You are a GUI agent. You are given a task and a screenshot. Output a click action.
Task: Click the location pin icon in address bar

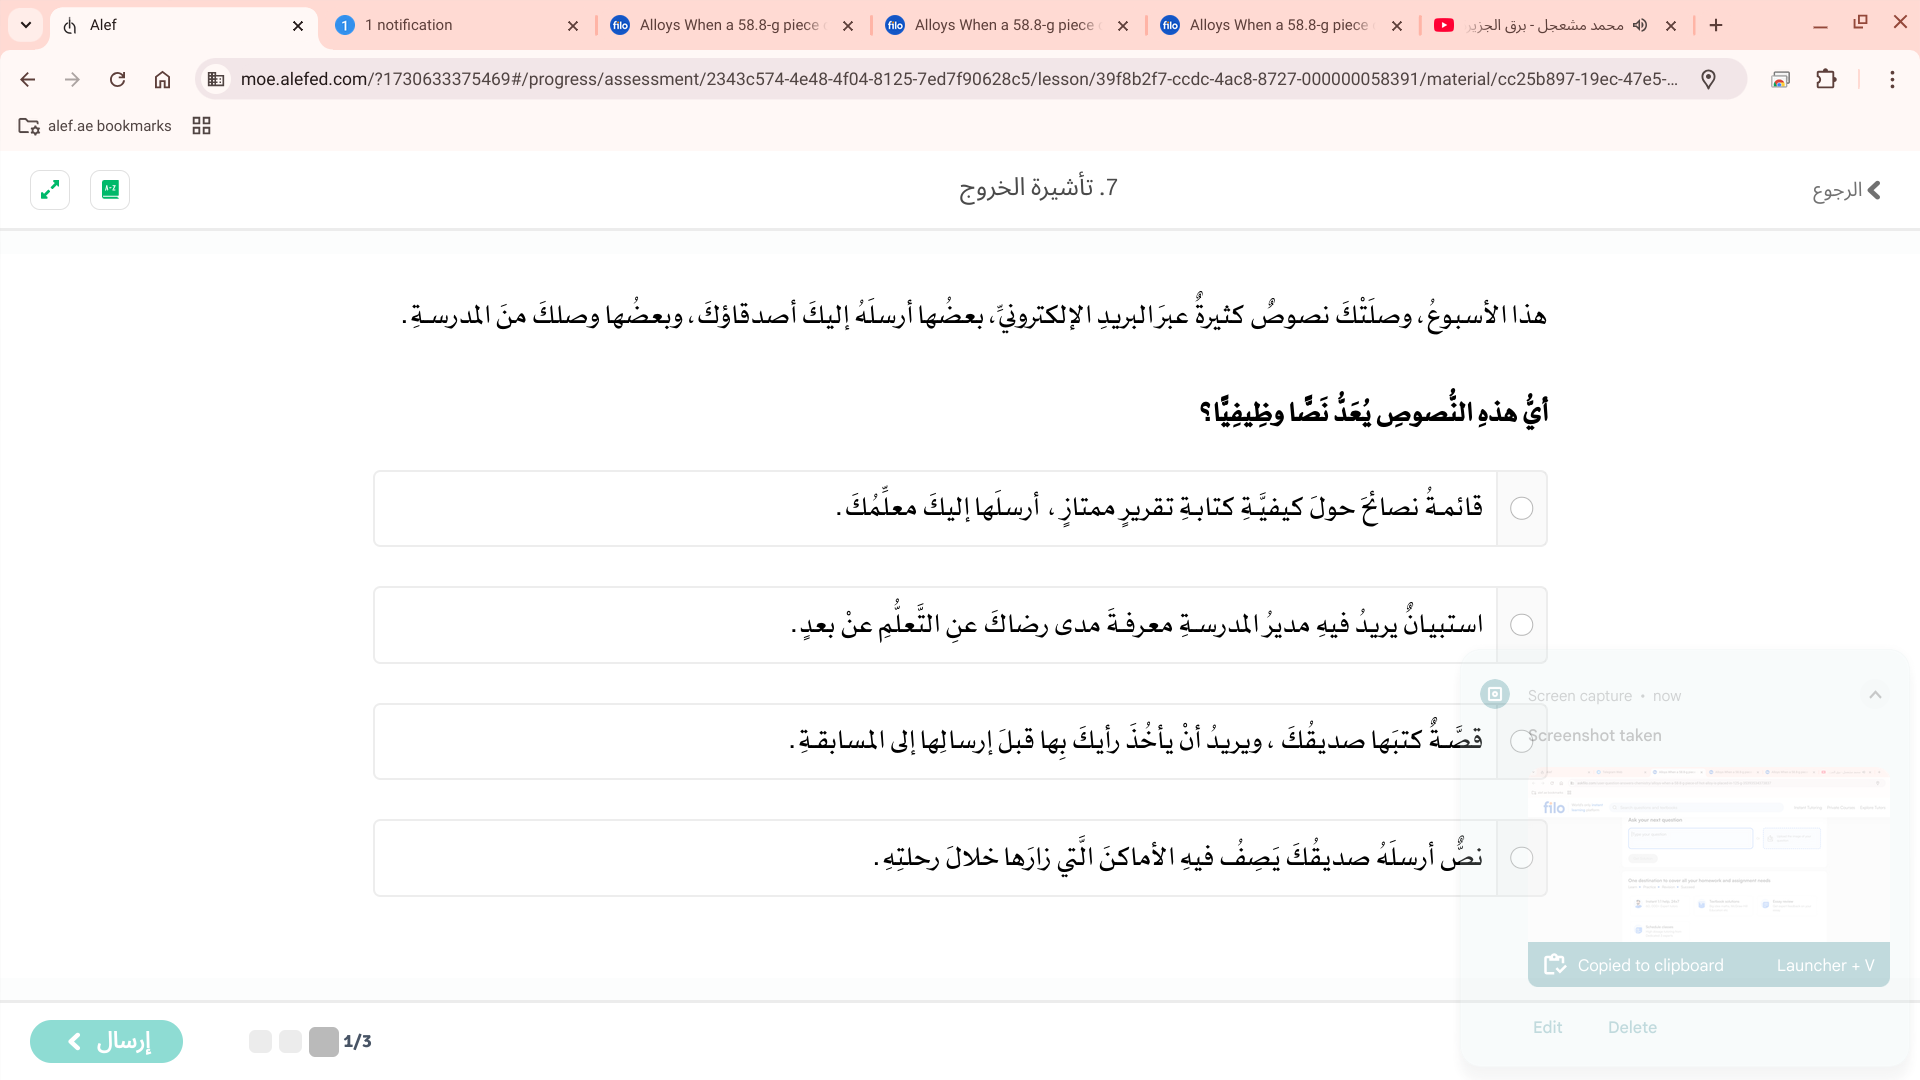(1708, 79)
